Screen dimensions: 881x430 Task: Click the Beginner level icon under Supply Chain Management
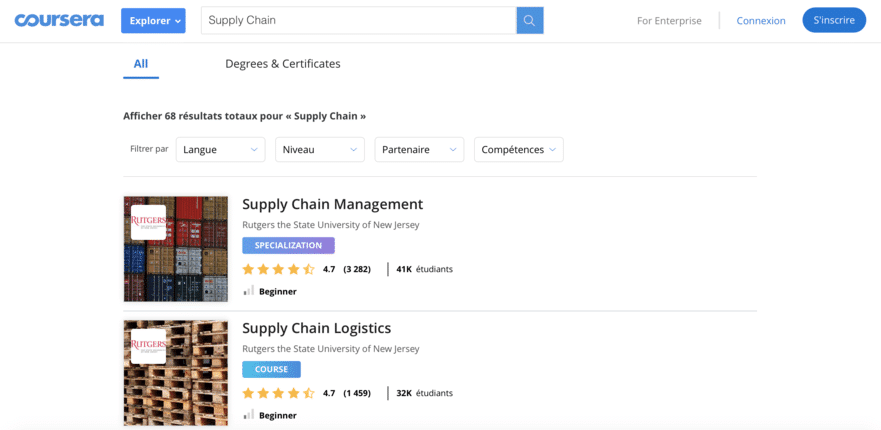[x=248, y=291]
